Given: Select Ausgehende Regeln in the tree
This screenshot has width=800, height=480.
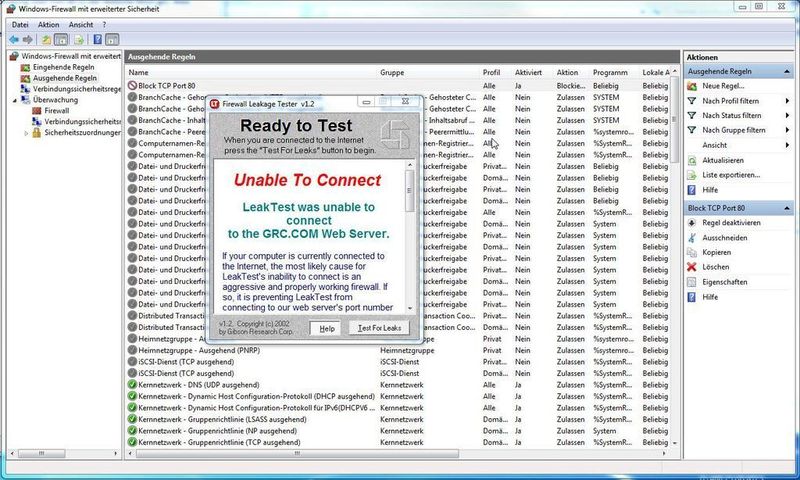Looking at the screenshot, I should [65, 78].
